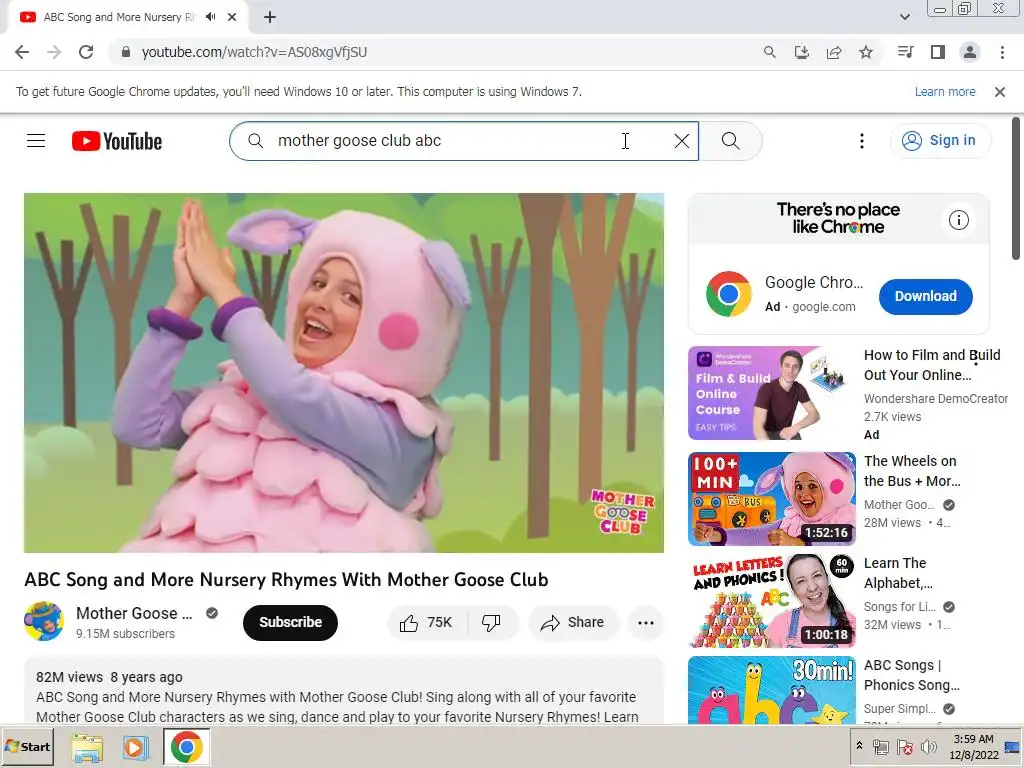Share the ABC Song video
This screenshot has width=1024, height=768.
[572, 622]
